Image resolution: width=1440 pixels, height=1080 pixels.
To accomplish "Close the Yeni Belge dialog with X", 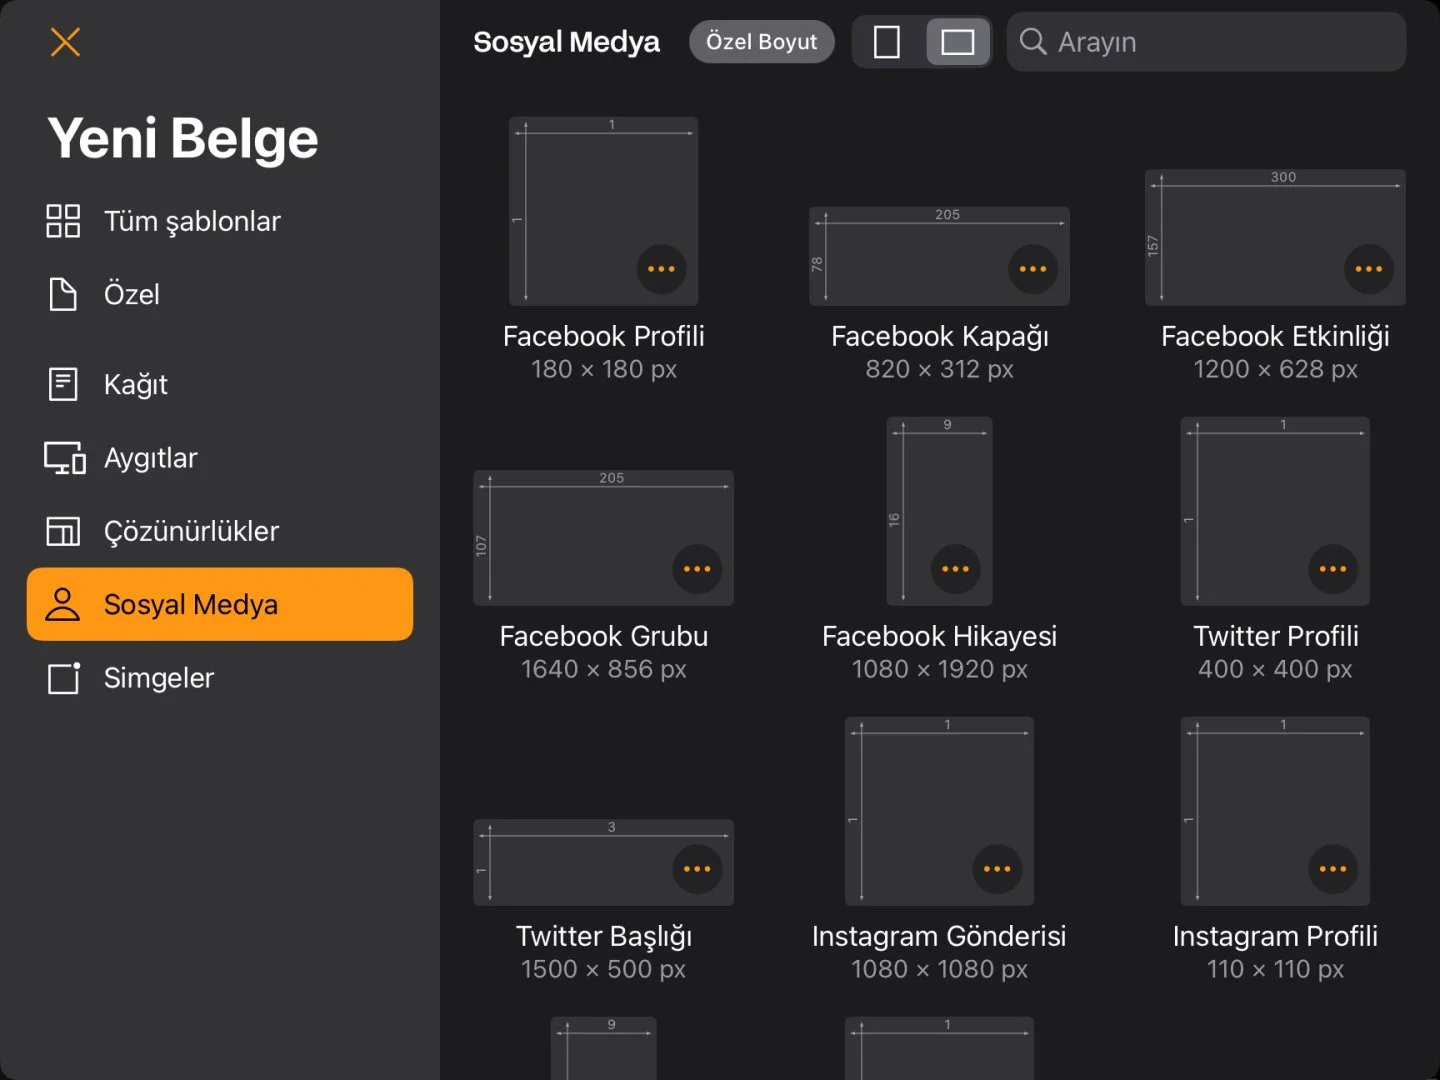I will pyautogui.click(x=65, y=42).
